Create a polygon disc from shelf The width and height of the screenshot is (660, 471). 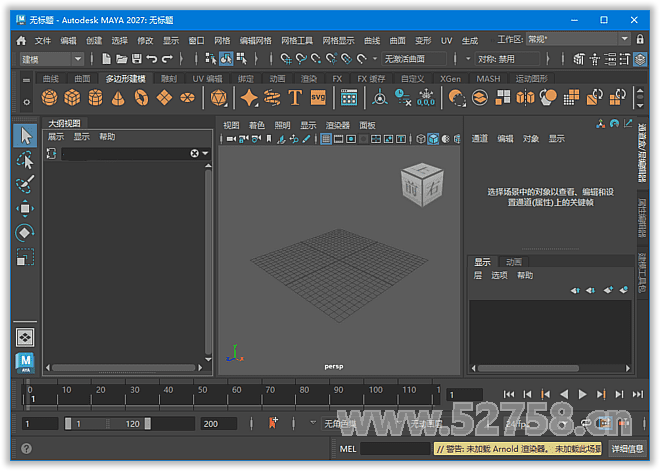click(x=187, y=98)
